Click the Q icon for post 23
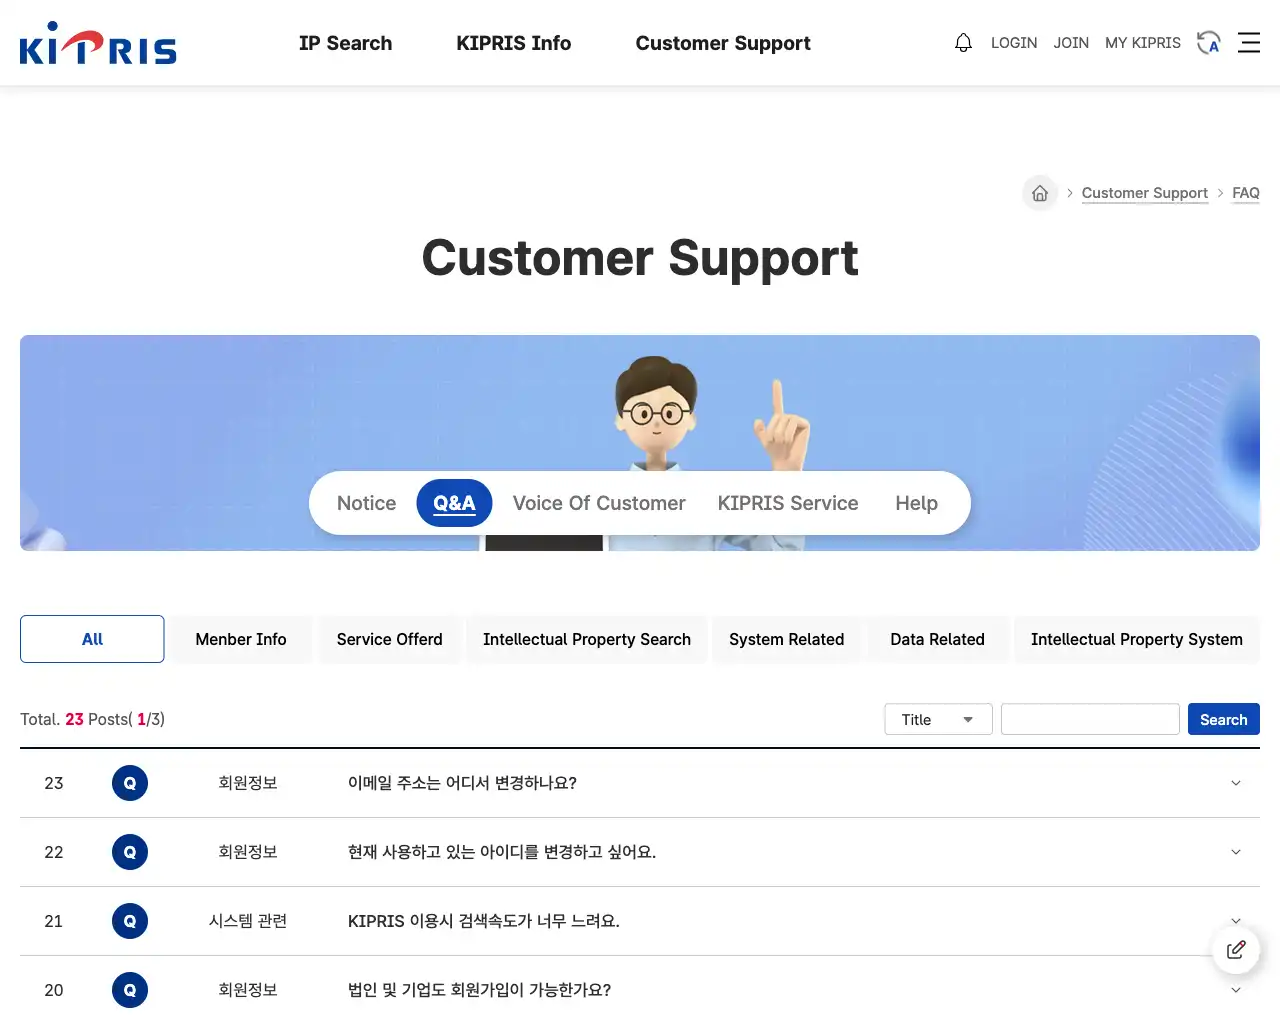1280x1024 pixels. 130,783
